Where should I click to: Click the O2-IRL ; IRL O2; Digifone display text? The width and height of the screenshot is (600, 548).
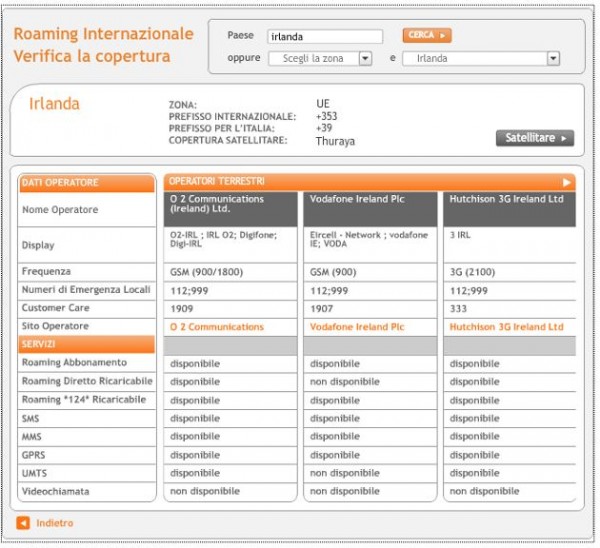coord(223,239)
